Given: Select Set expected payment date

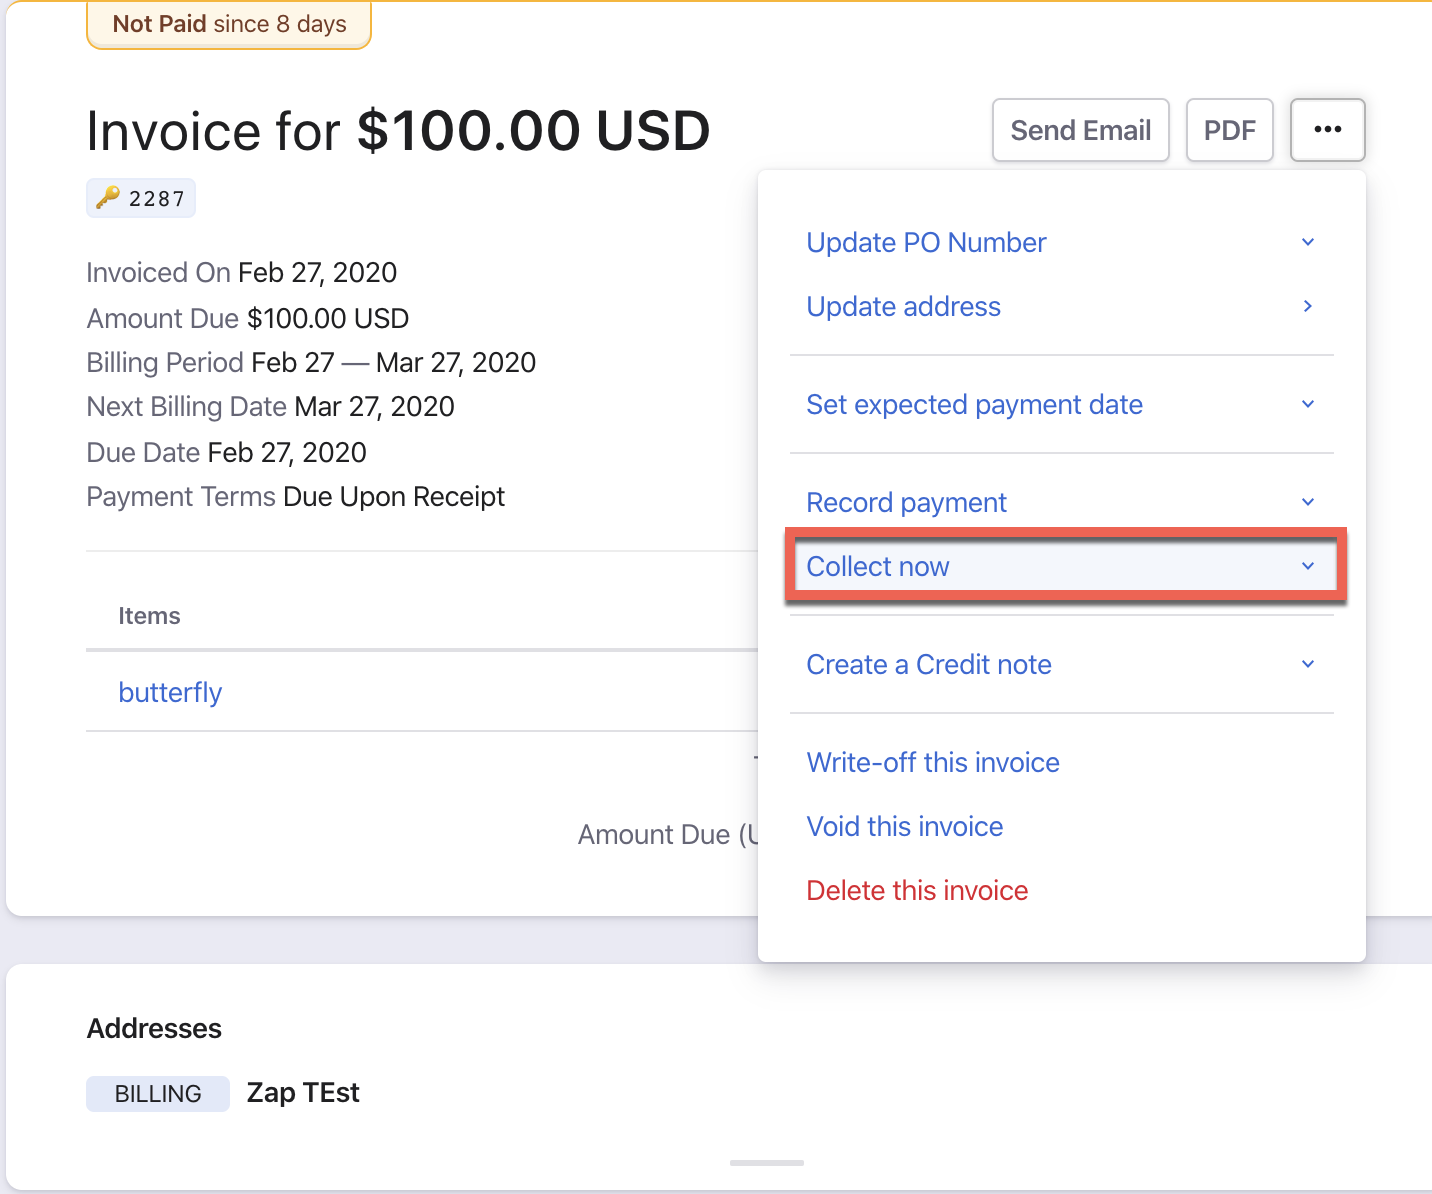Looking at the screenshot, I should 974,404.
